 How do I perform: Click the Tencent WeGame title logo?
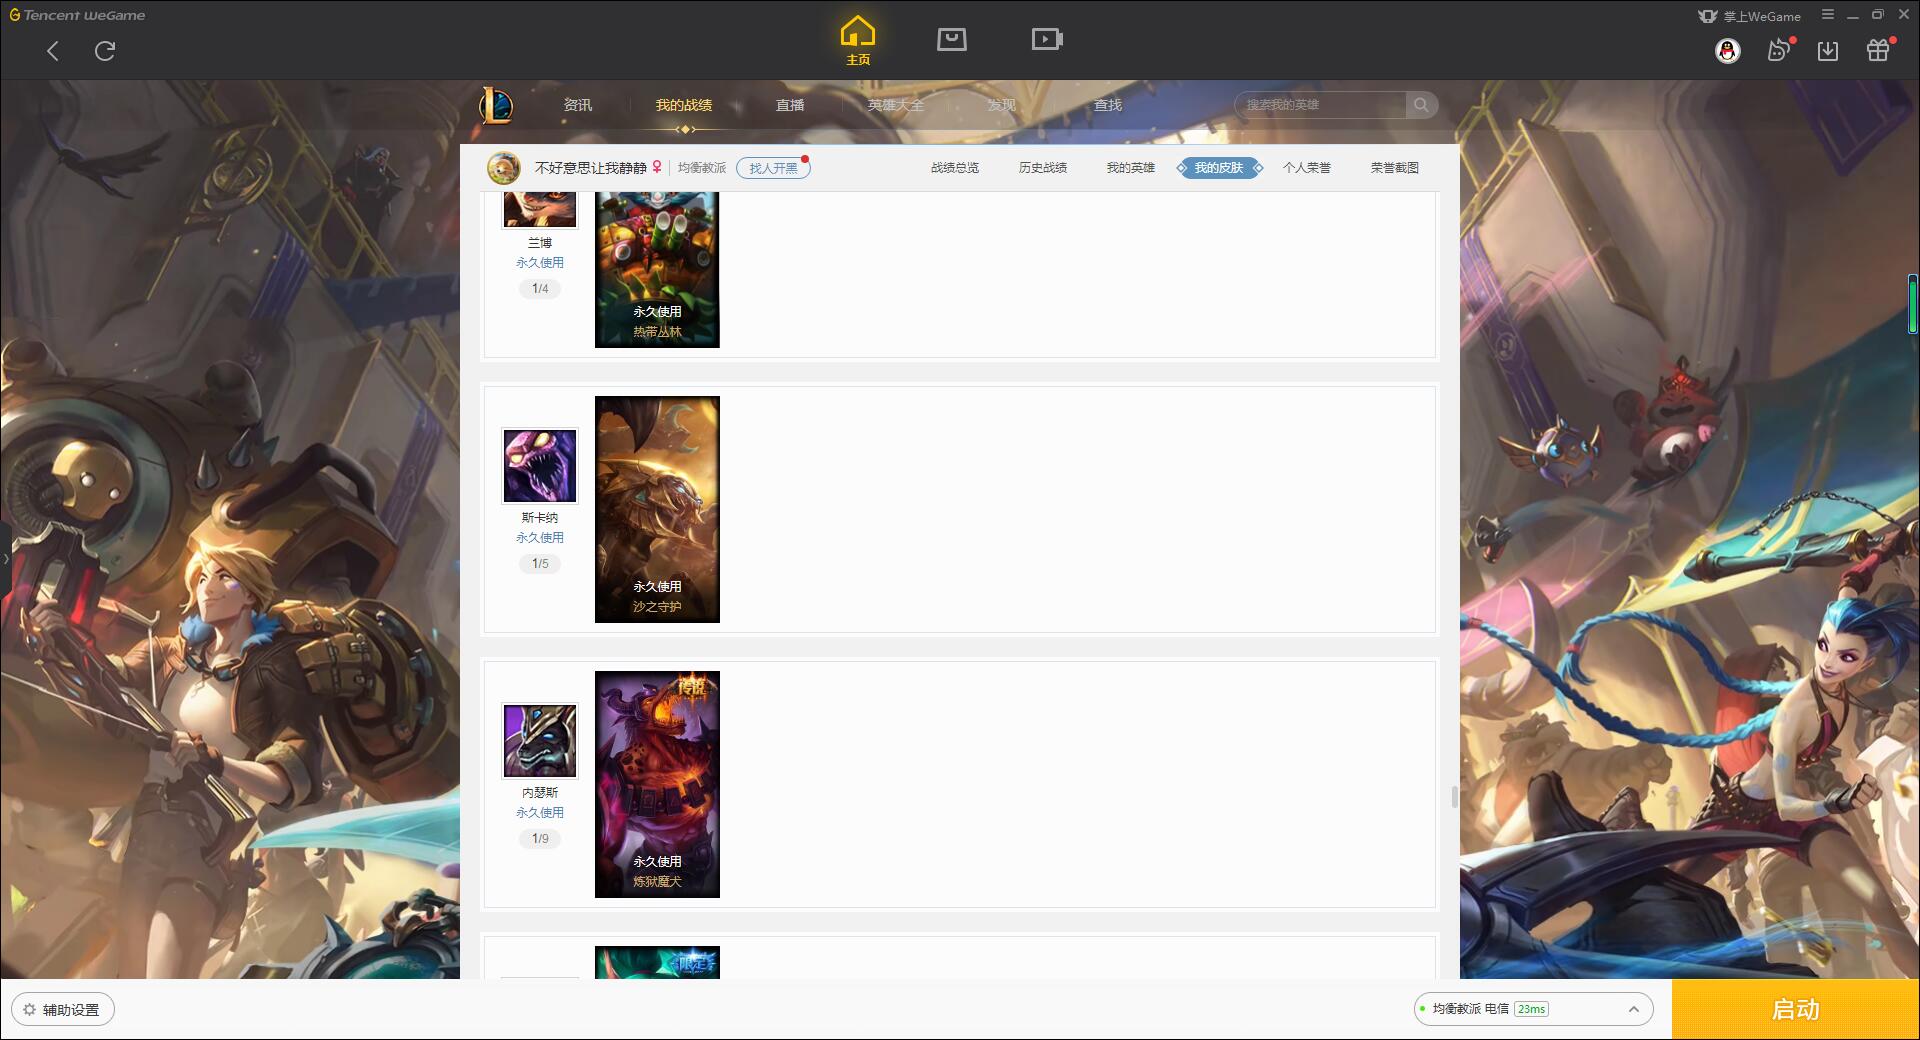pos(78,15)
